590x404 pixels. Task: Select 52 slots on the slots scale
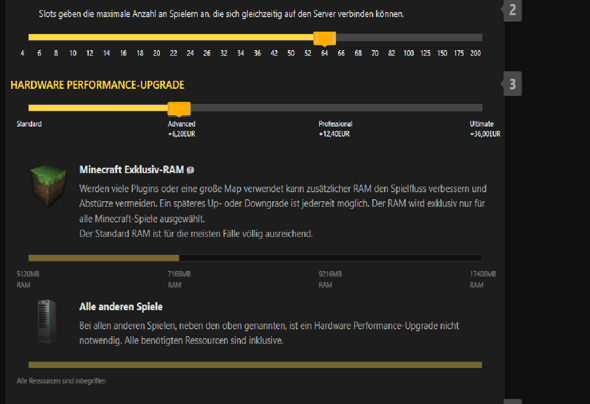[308, 53]
